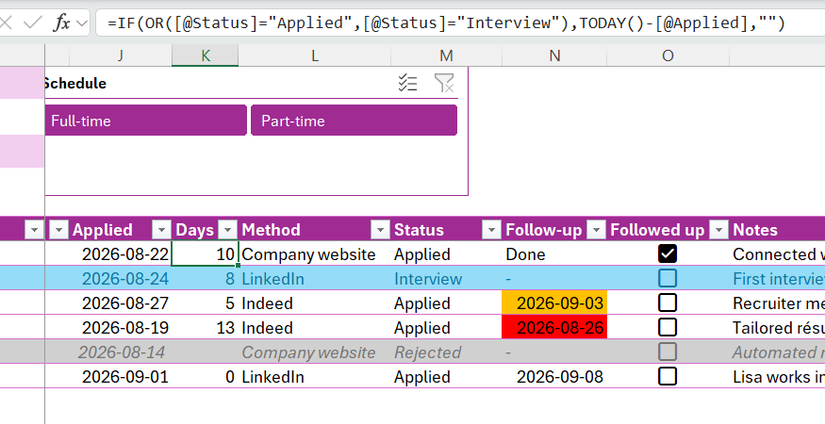Open the Applied column filter dropdown

coord(162,230)
